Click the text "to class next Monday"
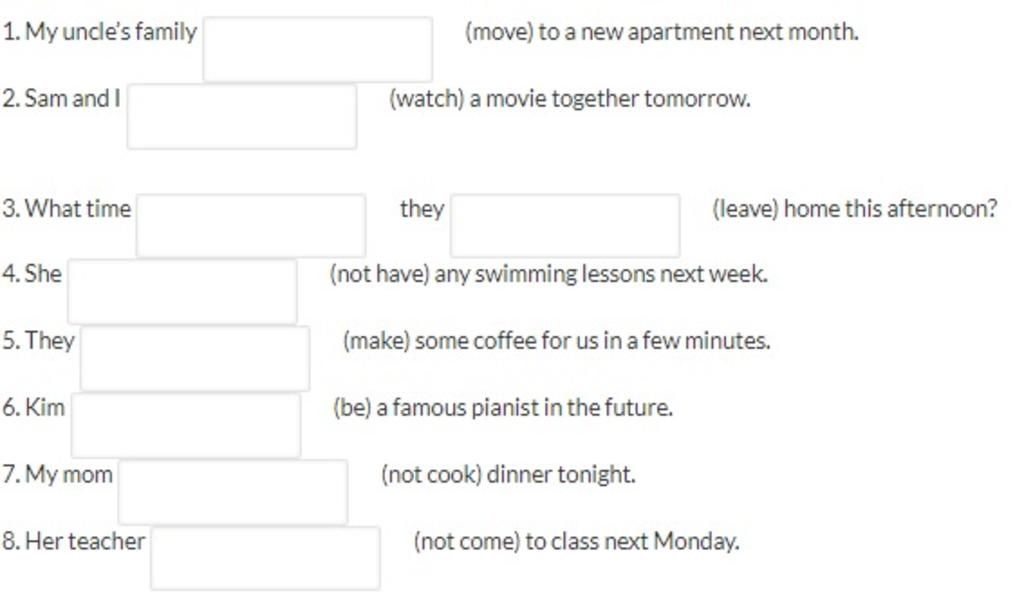 [x=630, y=541]
